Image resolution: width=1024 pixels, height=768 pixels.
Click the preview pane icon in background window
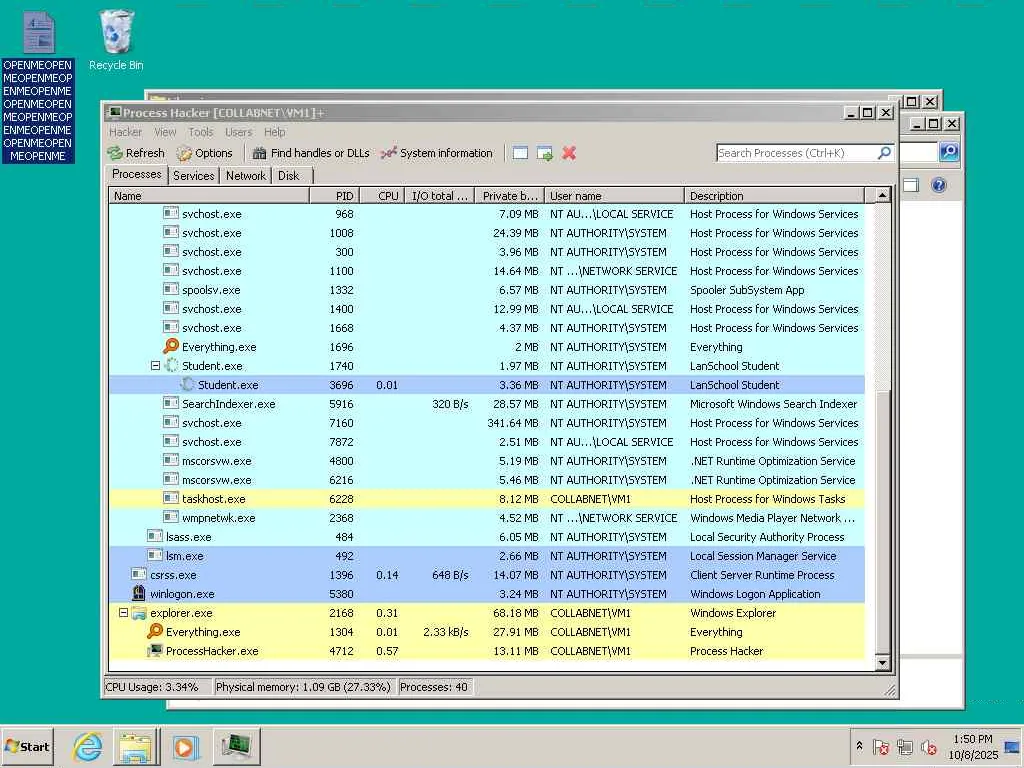point(911,185)
